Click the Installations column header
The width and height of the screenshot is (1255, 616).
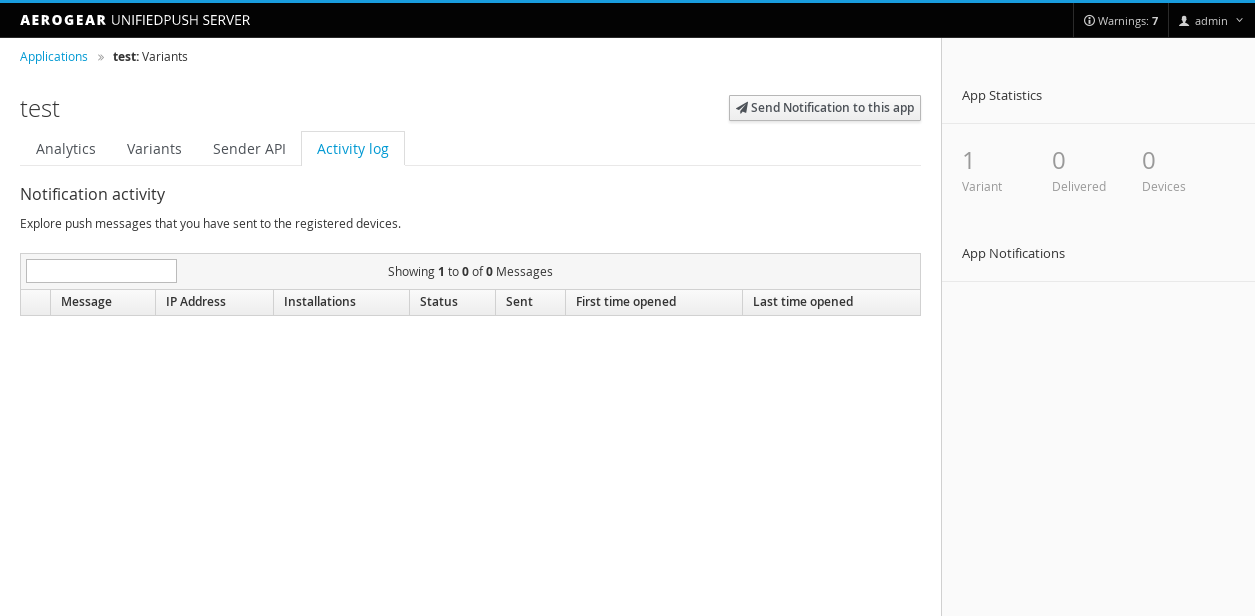coord(320,302)
